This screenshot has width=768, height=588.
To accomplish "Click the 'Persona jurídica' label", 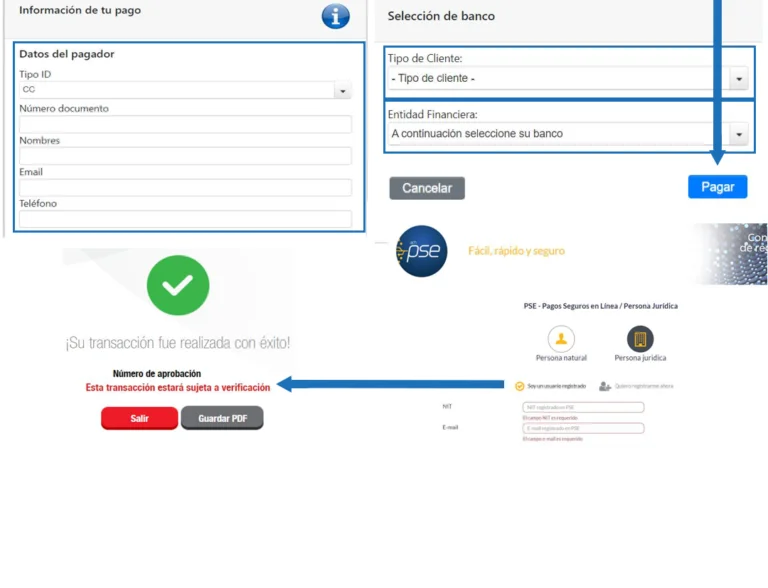I will coord(640,358).
